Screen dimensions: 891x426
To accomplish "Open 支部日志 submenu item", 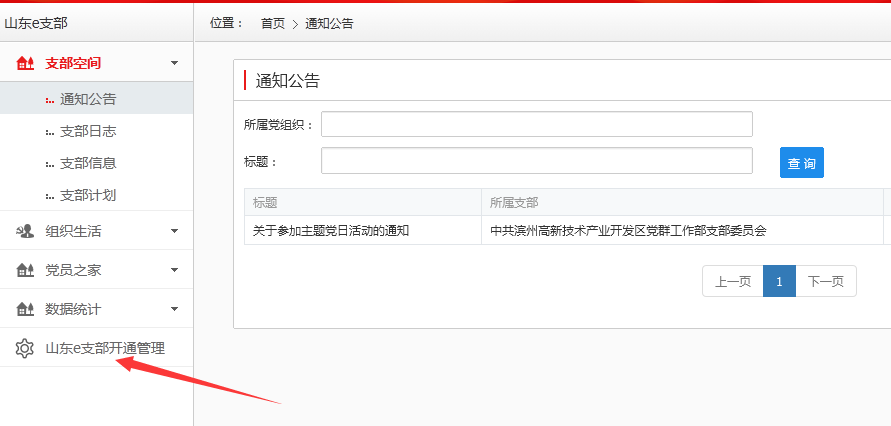I will 88,131.
